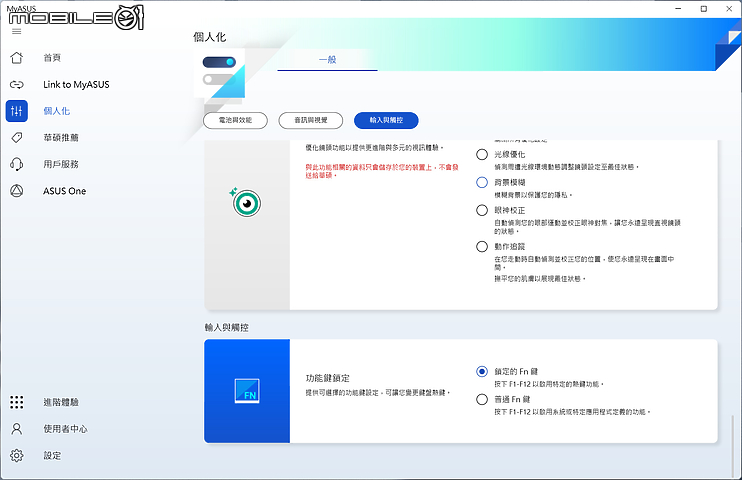Open the 首頁 home icon
This screenshot has height=480, width=742.
click(17, 58)
